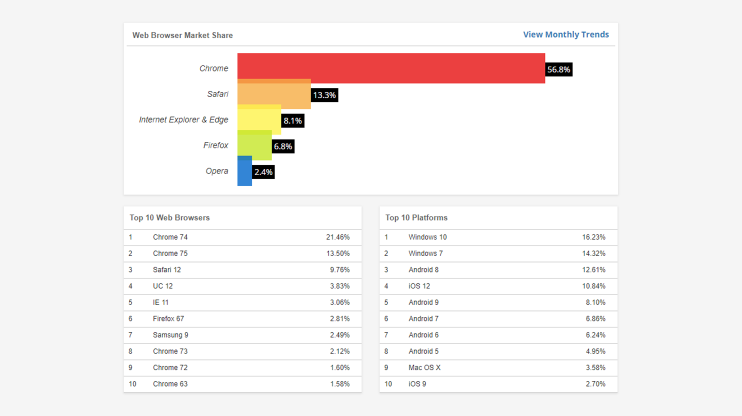Select the Chrome 72 row
Screen dimensions: 742x416
coord(243,368)
